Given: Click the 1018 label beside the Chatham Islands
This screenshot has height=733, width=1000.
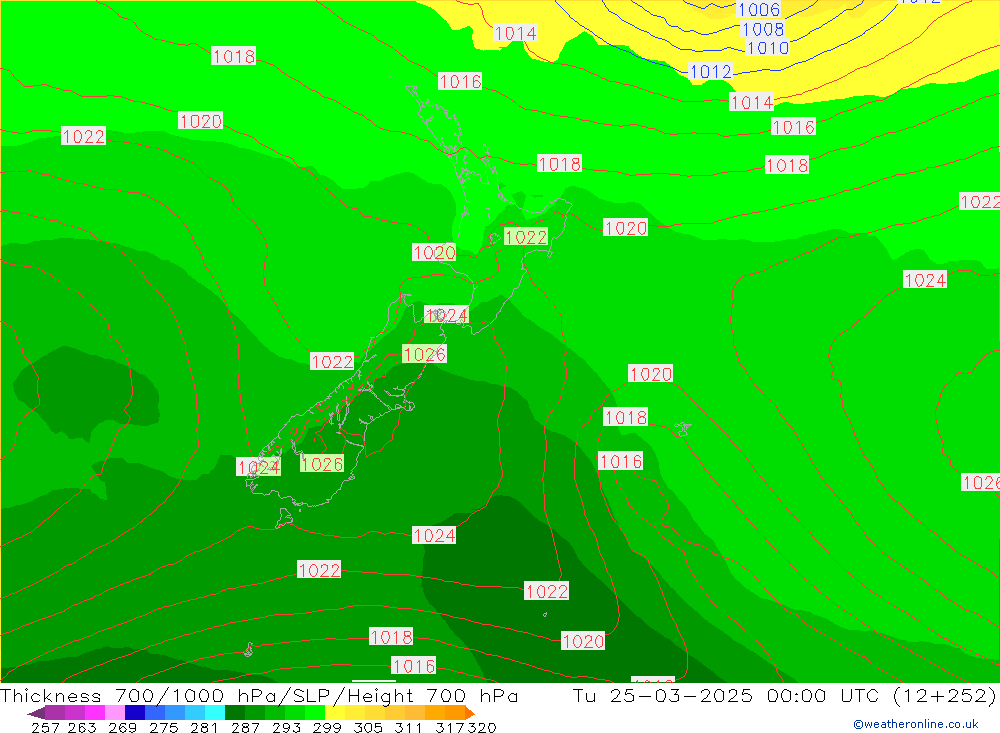Looking at the screenshot, I should [626, 417].
